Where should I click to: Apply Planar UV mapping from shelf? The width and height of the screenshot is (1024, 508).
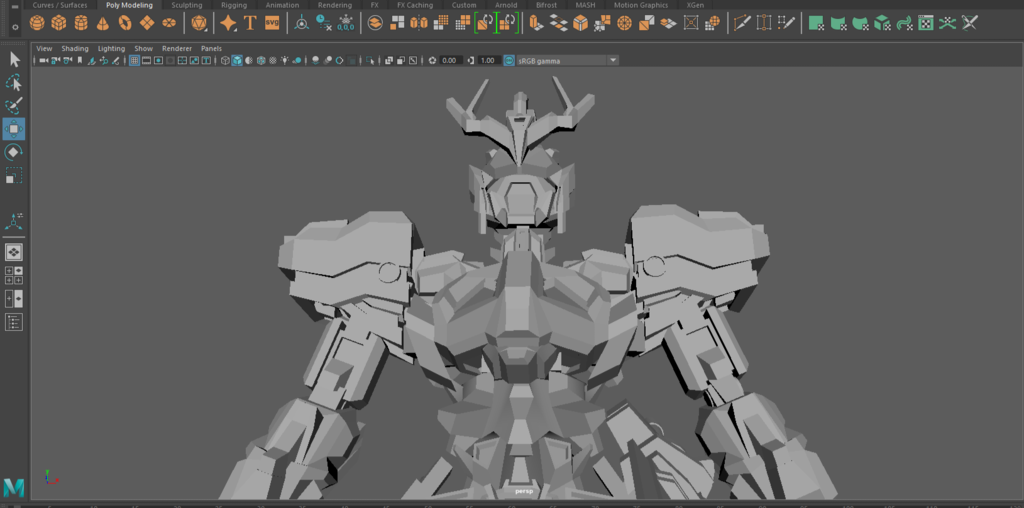point(816,24)
